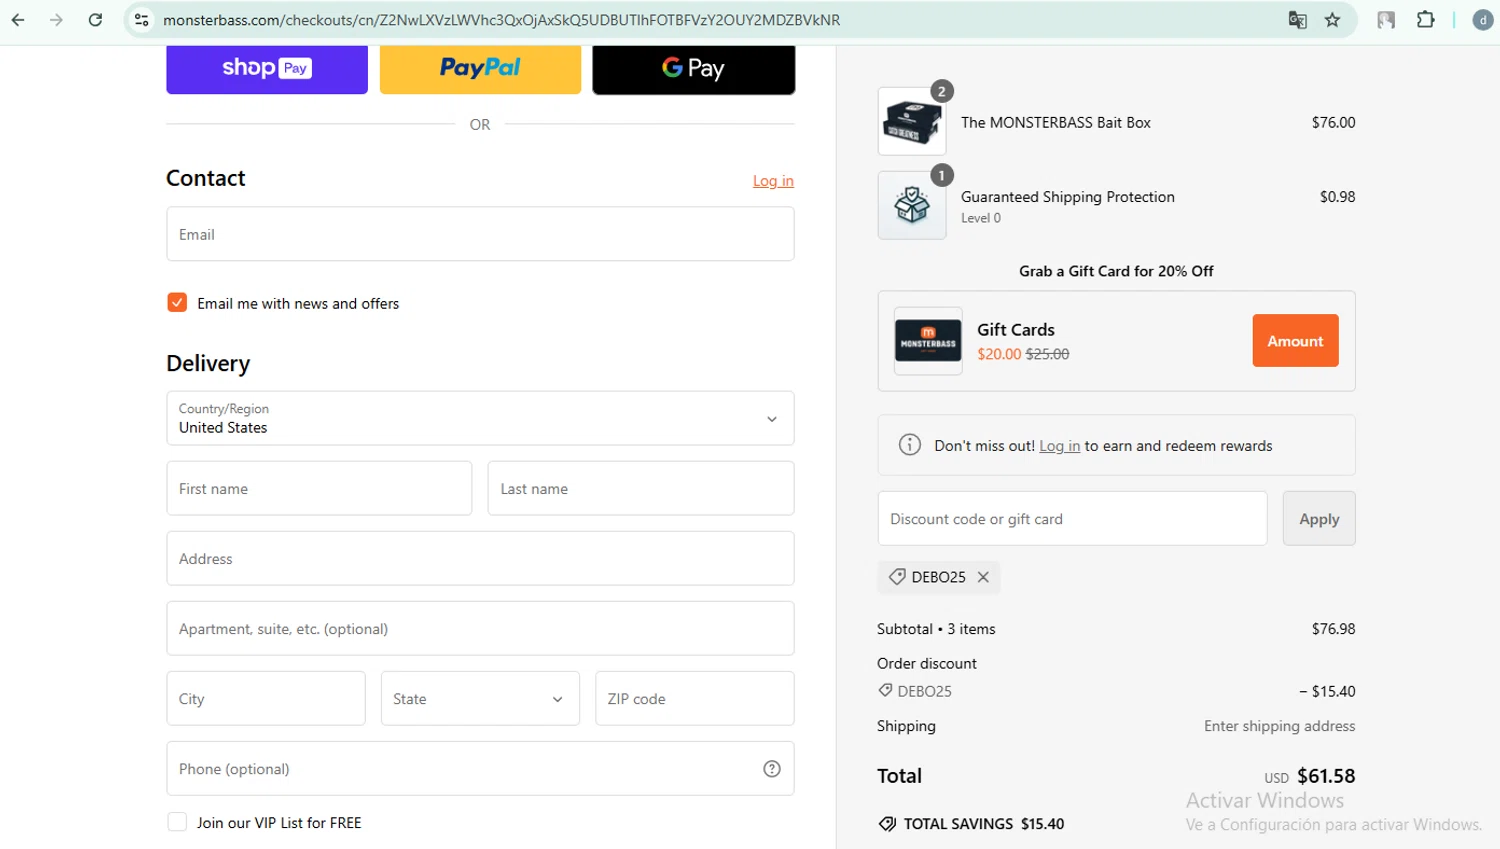The width and height of the screenshot is (1500, 849).
Task: Focus the ZIP code field
Action: pyautogui.click(x=695, y=698)
